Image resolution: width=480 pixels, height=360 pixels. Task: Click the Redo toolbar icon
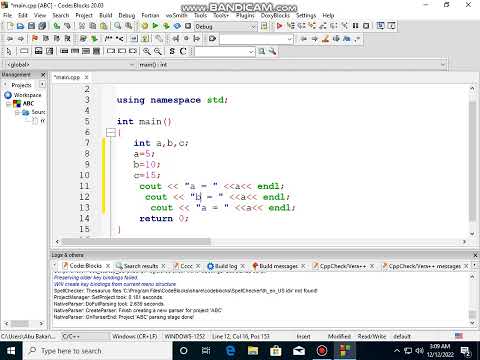[x=68, y=26]
